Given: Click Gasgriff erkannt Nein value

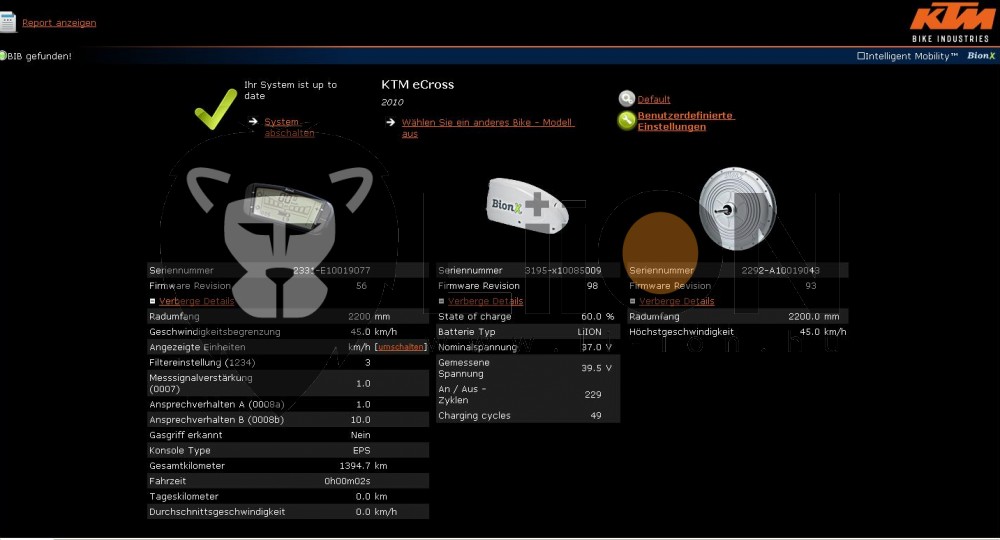Looking at the screenshot, I should coord(360,435).
